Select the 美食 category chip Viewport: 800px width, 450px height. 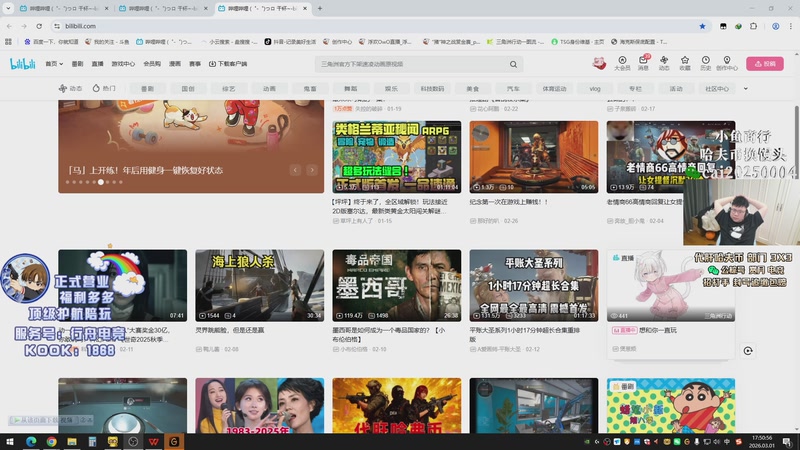472,89
